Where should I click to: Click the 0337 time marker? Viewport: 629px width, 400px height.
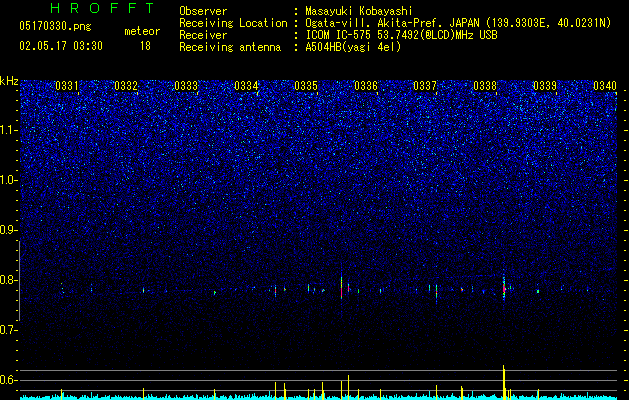[x=424, y=86]
